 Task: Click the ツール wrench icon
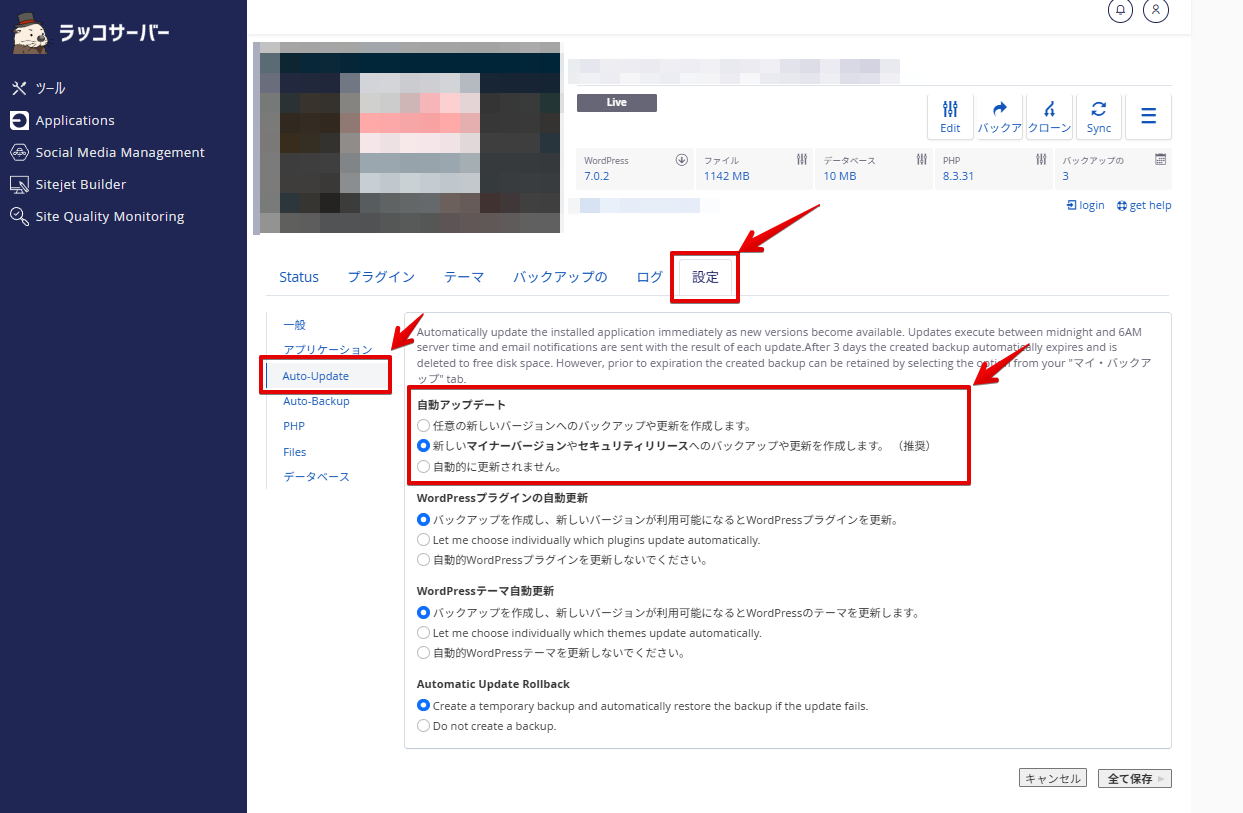tap(19, 88)
